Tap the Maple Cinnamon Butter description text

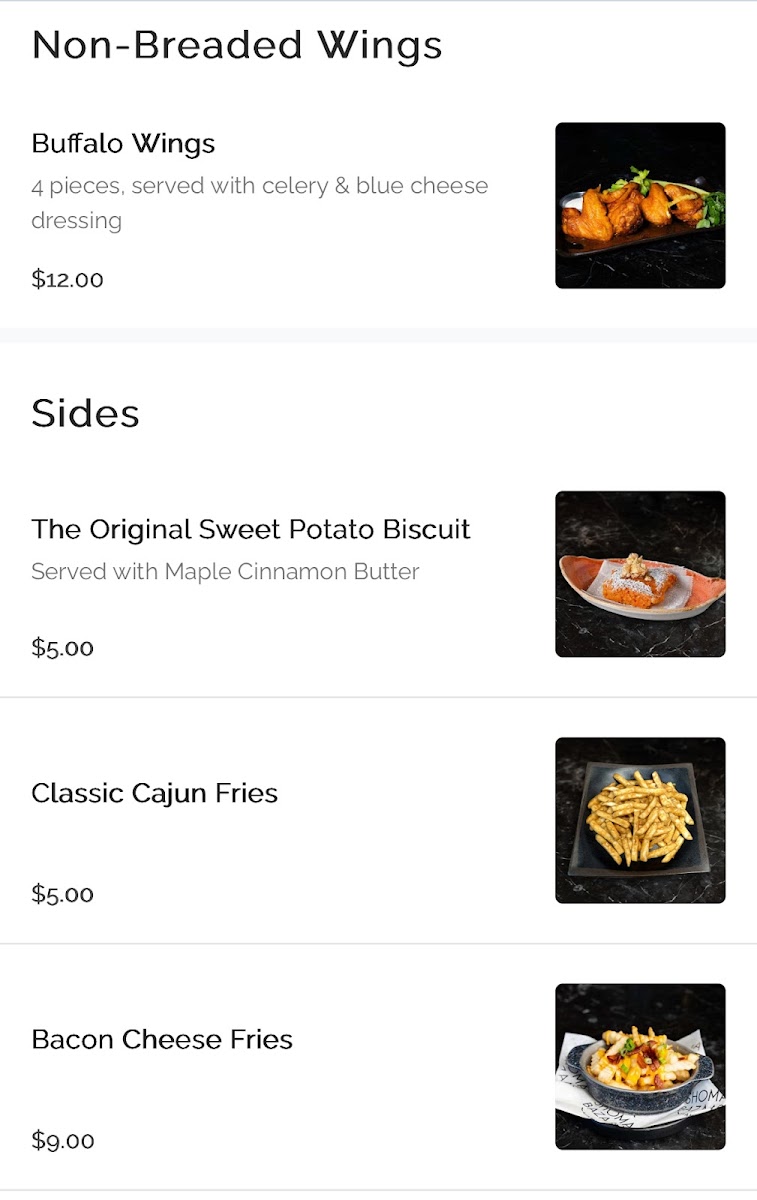[x=225, y=572]
